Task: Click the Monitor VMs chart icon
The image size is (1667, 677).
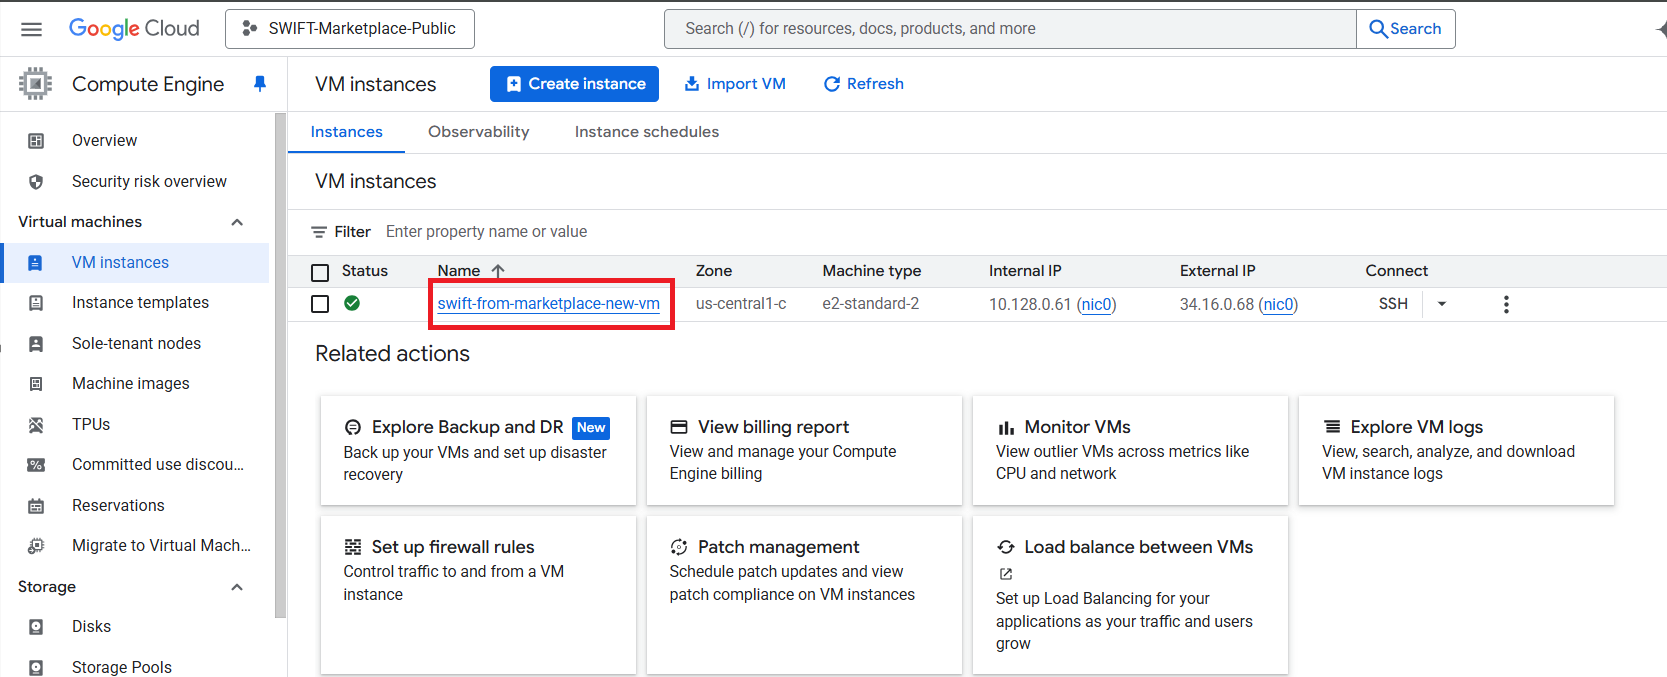Action: tap(1006, 428)
